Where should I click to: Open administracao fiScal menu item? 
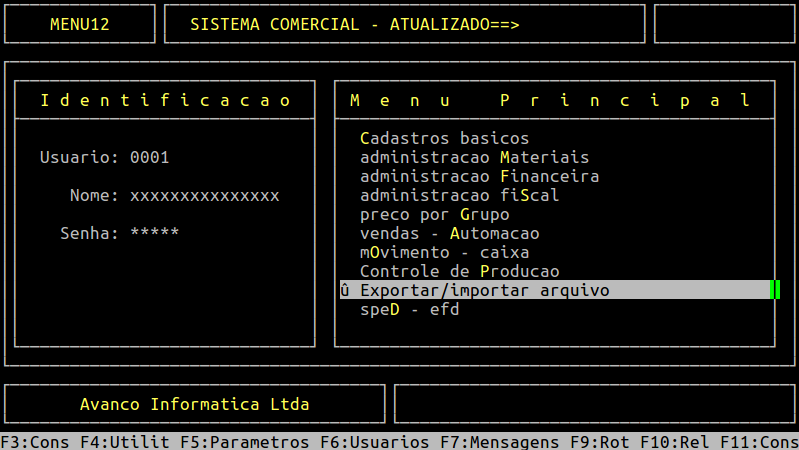pos(459,195)
